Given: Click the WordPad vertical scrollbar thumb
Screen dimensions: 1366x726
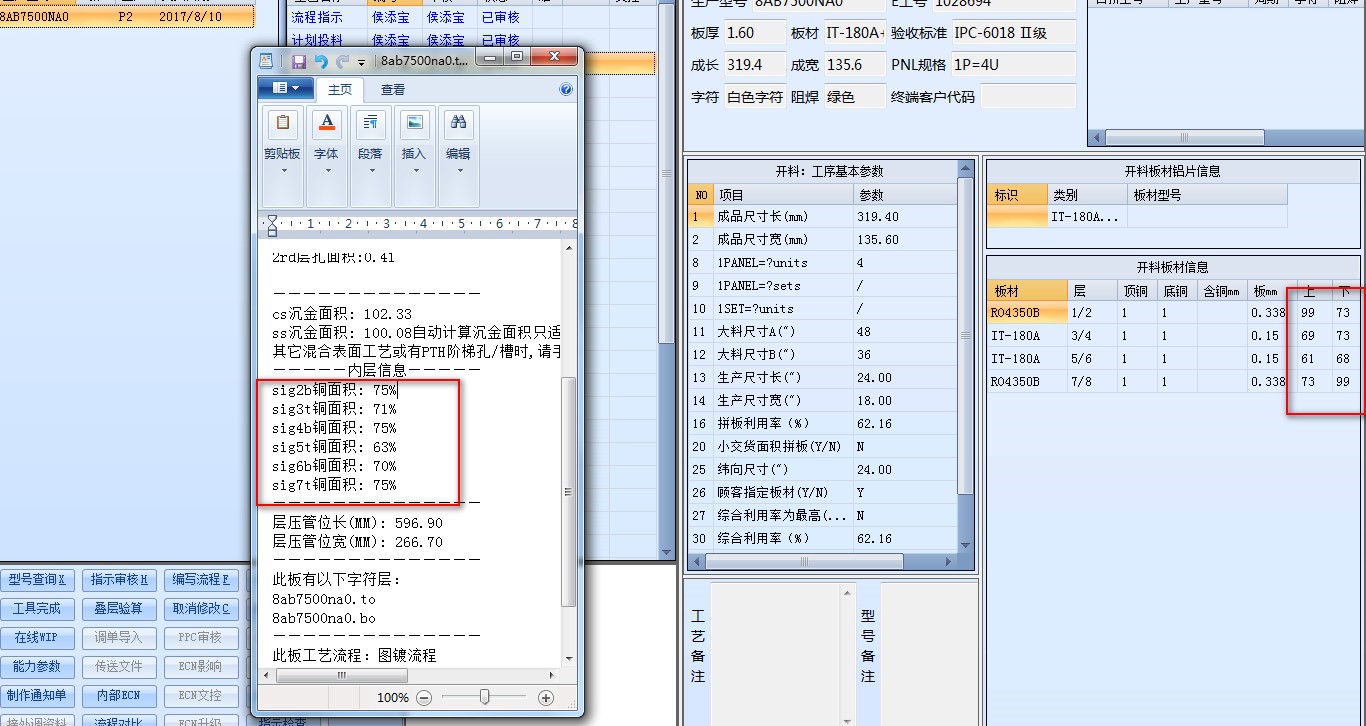Looking at the screenshot, I should coord(569,490).
